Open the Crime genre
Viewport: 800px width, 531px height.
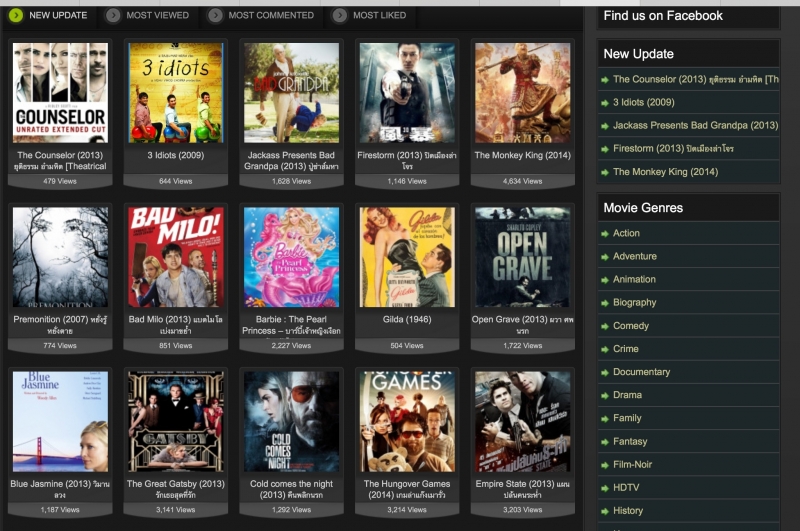[x=689, y=349]
